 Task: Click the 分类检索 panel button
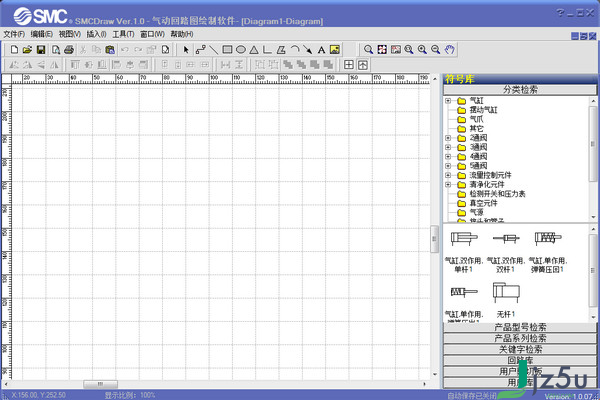point(520,90)
